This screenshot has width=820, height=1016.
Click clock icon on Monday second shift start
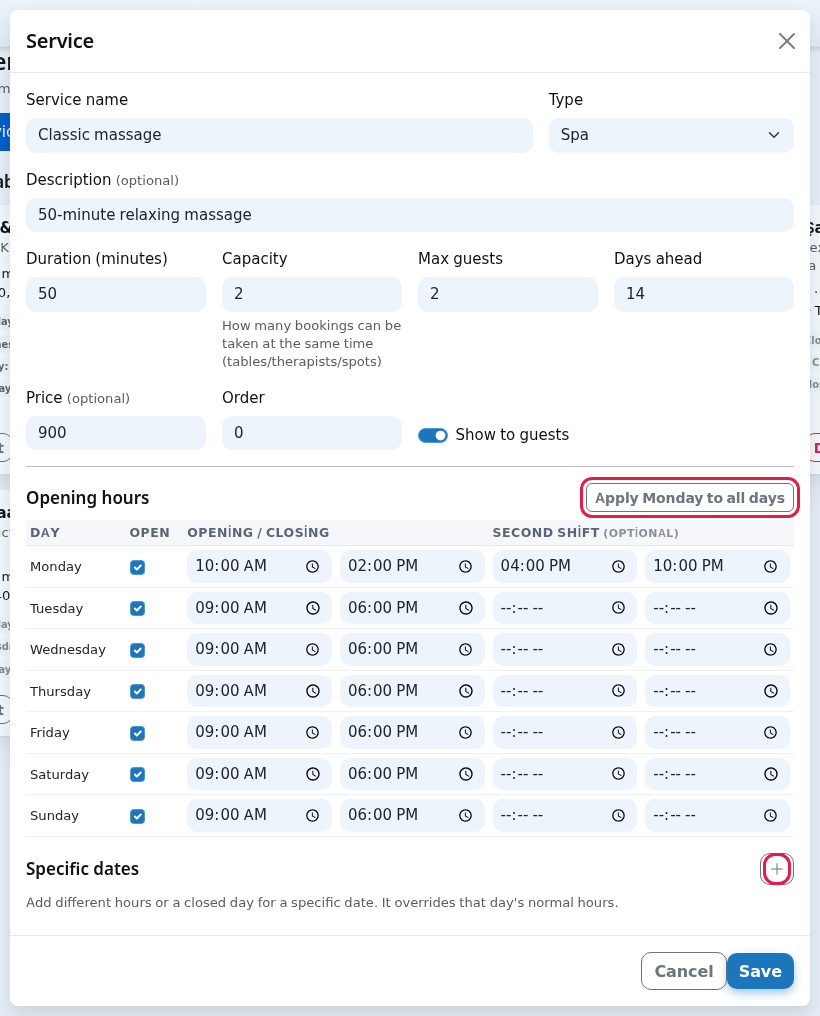click(x=618, y=566)
